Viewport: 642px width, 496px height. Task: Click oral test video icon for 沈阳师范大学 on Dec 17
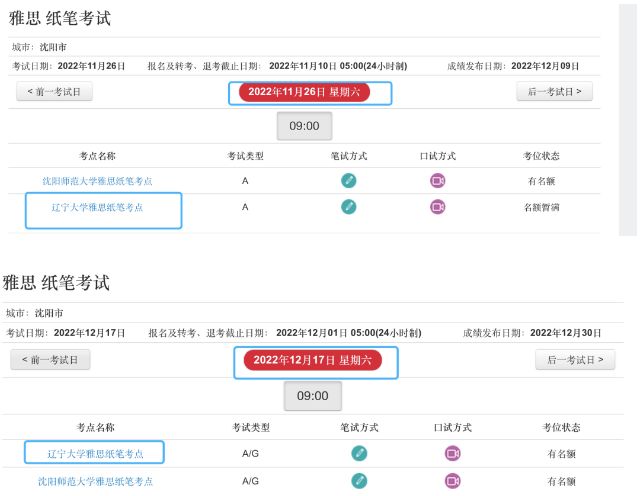(452, 481)
